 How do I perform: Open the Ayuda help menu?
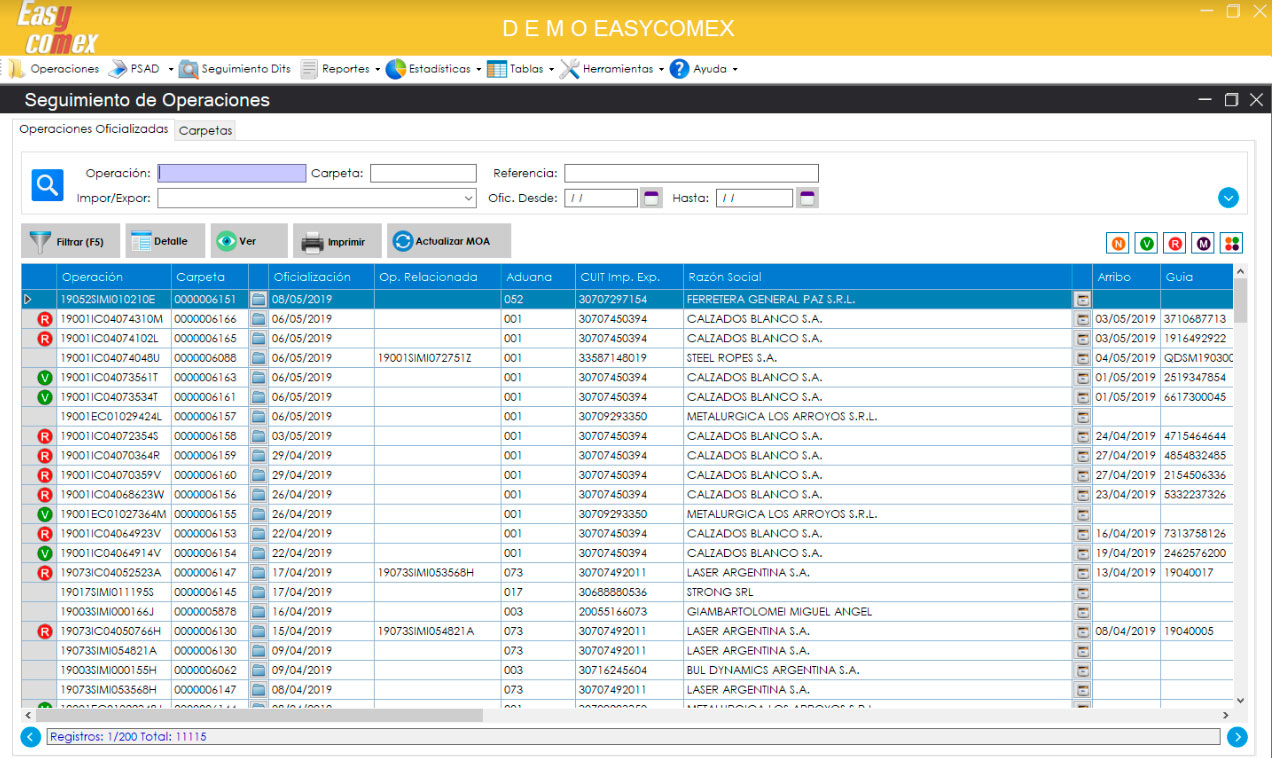point(704,69)
